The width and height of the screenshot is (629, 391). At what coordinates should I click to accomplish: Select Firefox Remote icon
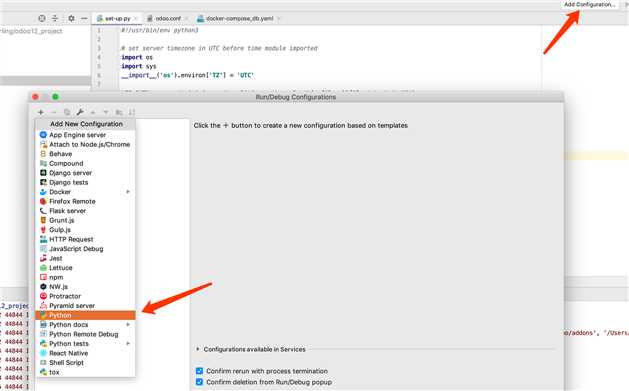pos(43,201)
